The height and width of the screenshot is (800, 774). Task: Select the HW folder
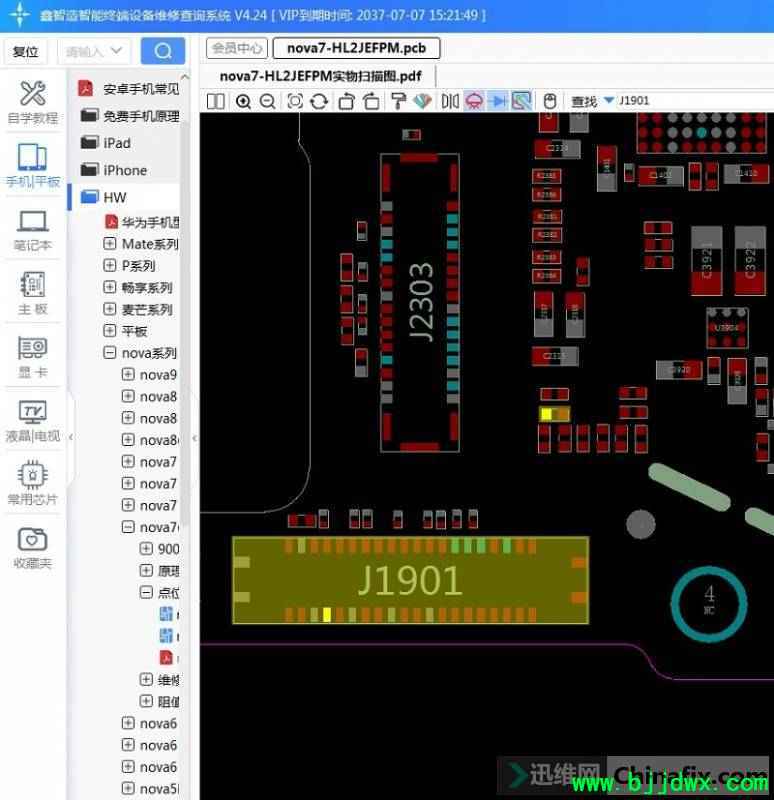104,197
